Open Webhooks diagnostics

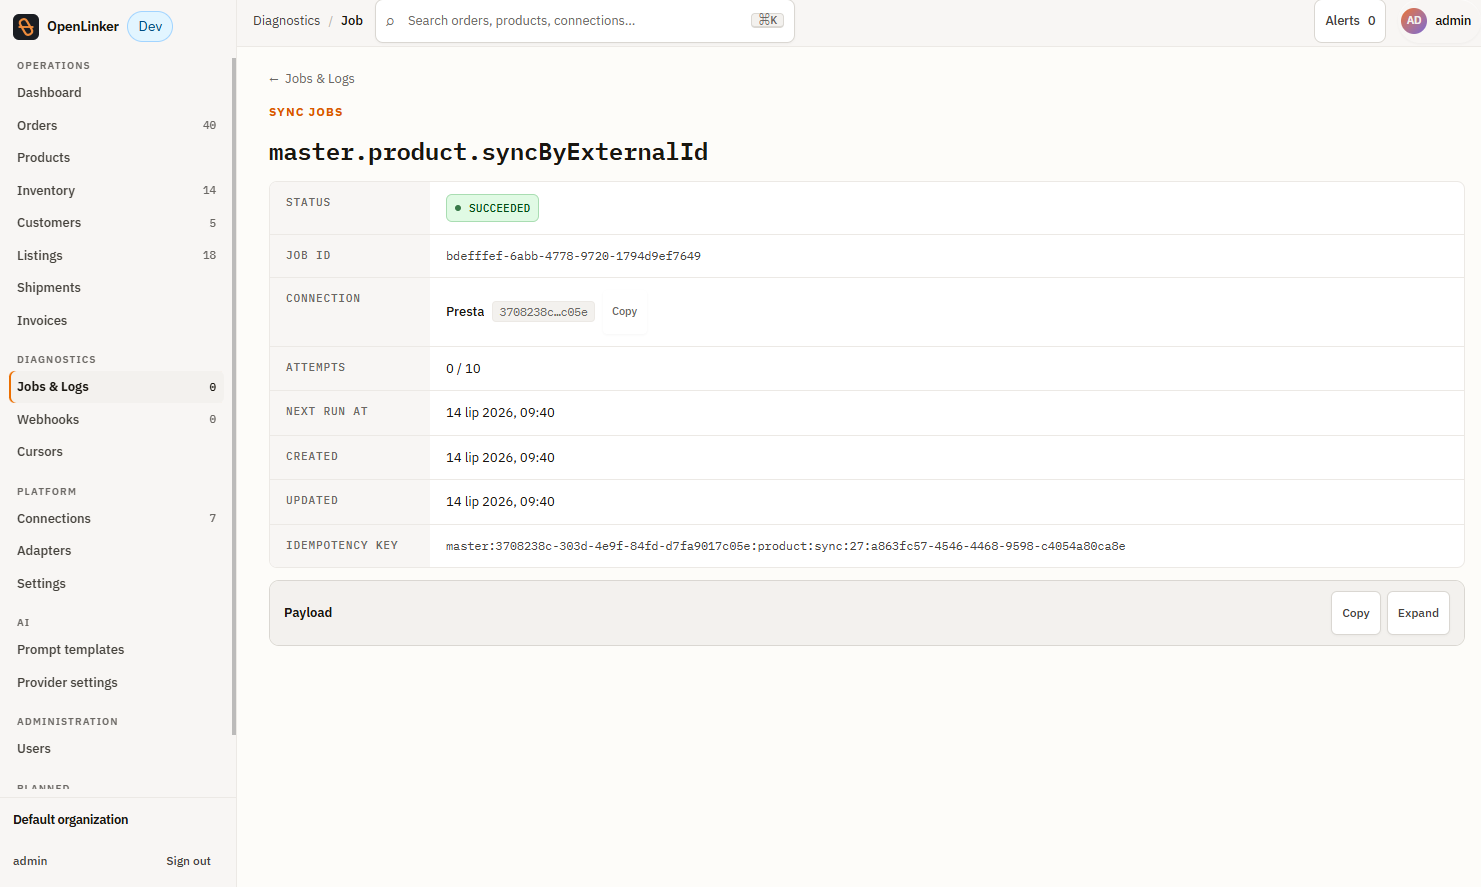click(x=116, y=420)
